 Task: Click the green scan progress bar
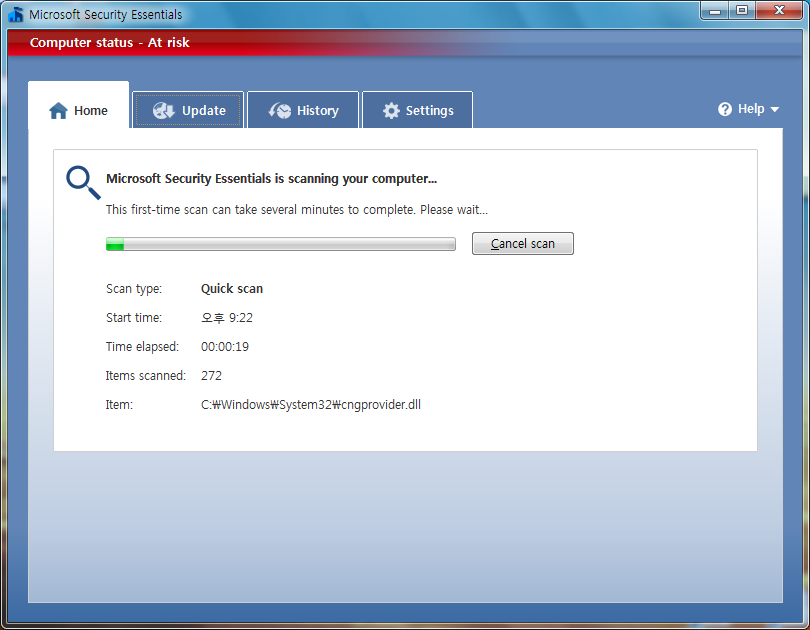coord(281,244)
